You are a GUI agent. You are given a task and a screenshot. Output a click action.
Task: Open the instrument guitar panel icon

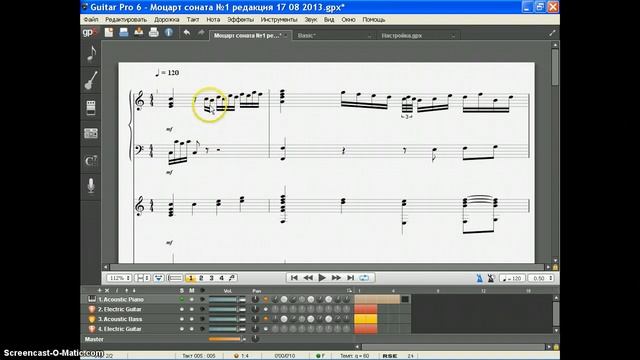point(91,80)
